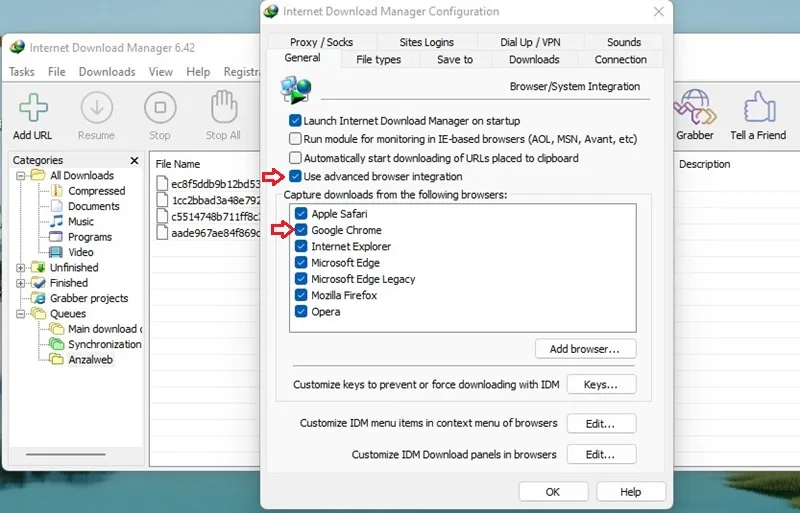Select the Anzalweb queue item

[x=90, y=360]
